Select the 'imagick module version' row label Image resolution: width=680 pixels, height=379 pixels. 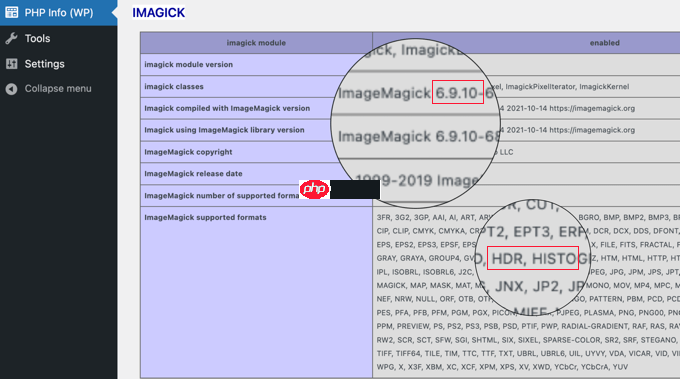click(189, 65)
